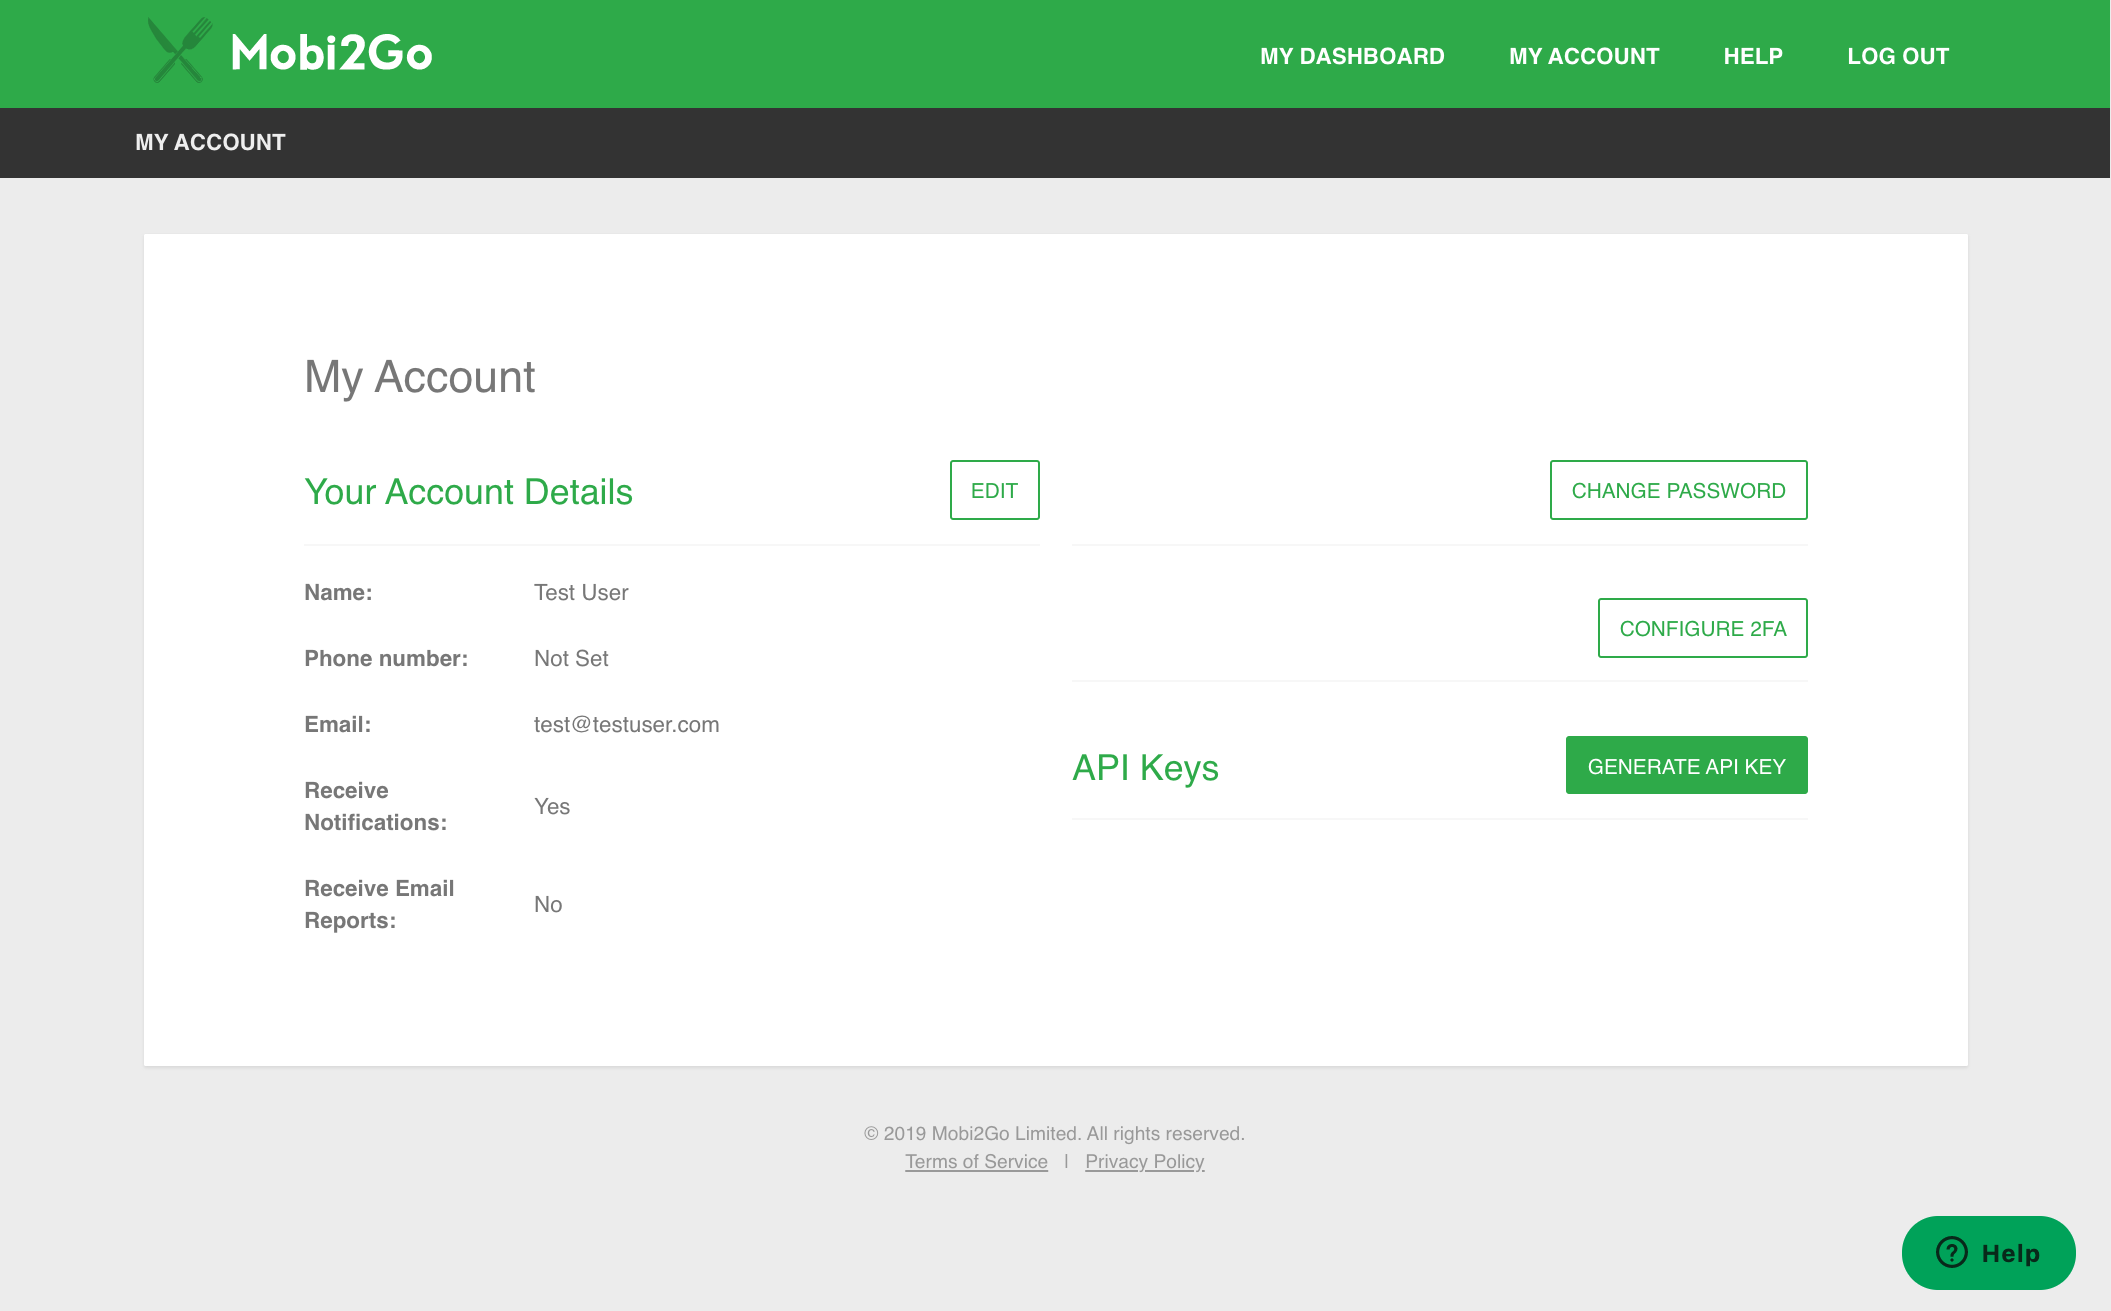Image resolution: width=2111 pixels, height=1311 pixels.
Task: Open the floating Help widget with question mark
Action: tap(1988, 1252)
